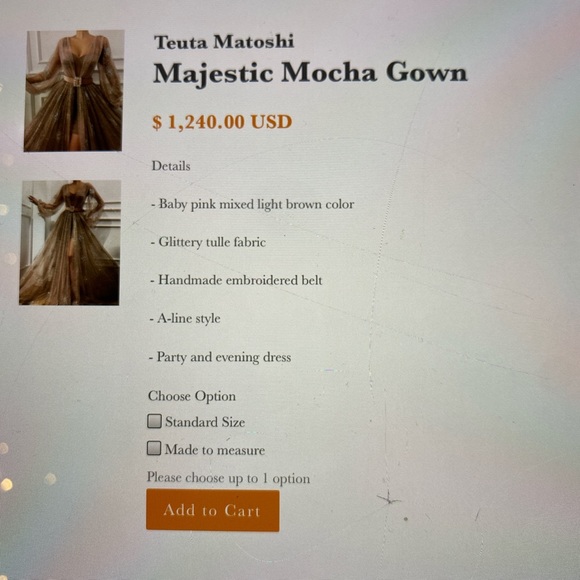Image resolution: width=580 pixels, height=580 pixels.
Task: Select the Baby pink mixed light brown line
Action: coord(253,205)
